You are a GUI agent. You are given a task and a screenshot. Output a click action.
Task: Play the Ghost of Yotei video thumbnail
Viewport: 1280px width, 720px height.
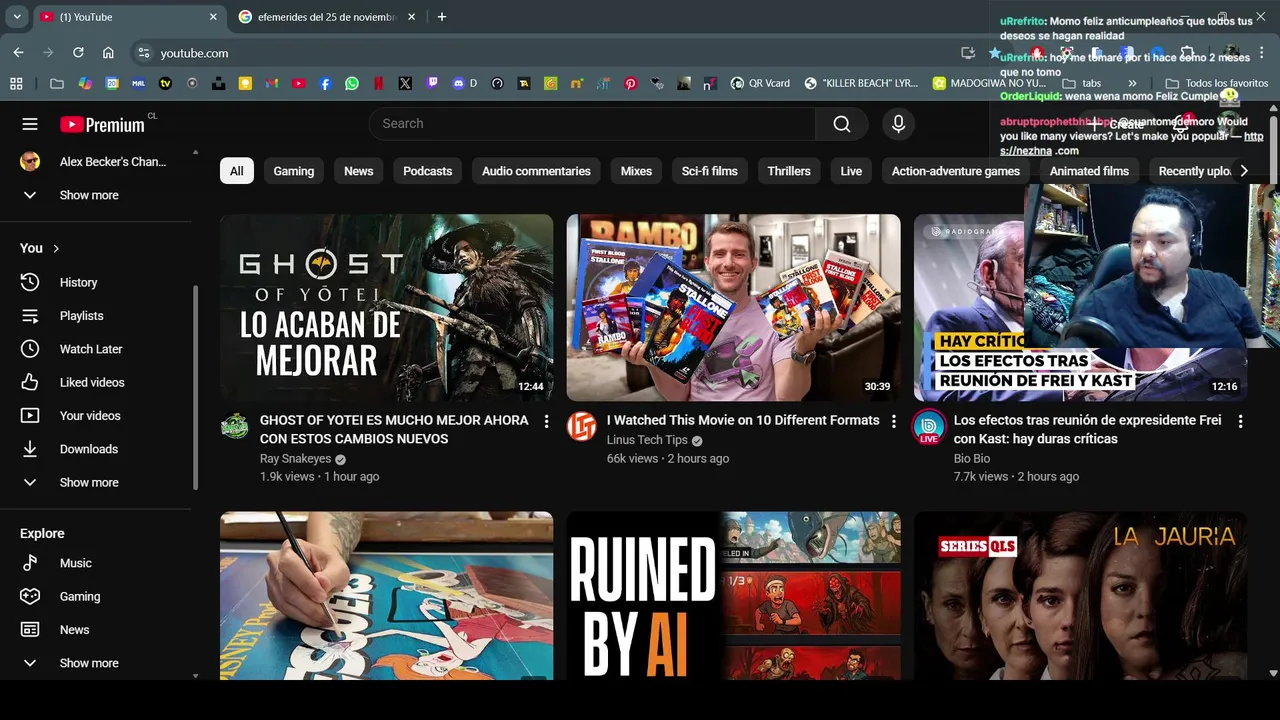[386, 307]
